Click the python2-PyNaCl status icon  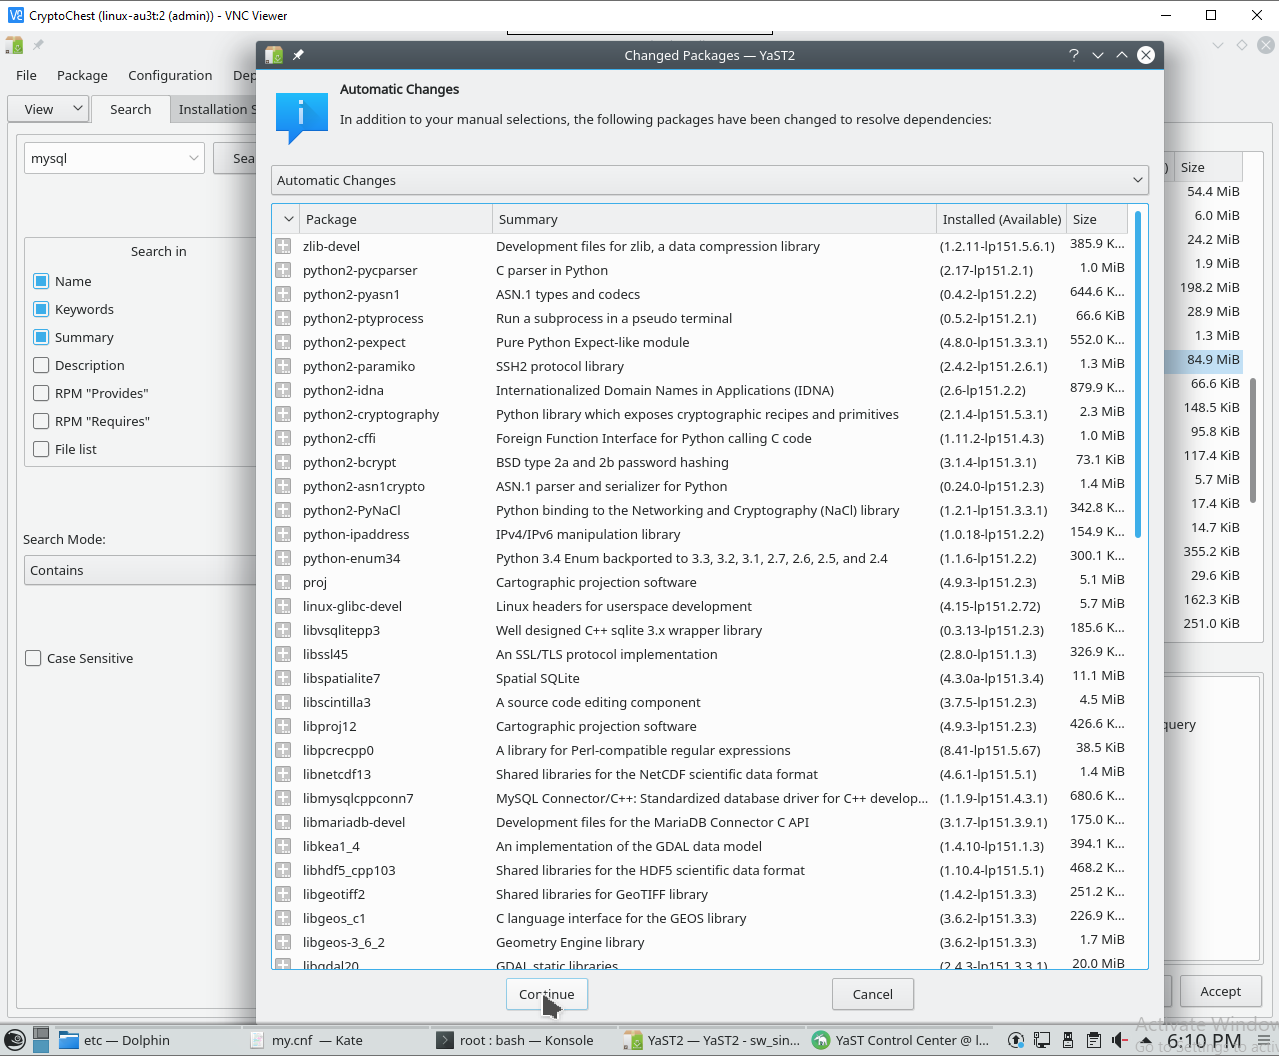(x=283, y=510)
